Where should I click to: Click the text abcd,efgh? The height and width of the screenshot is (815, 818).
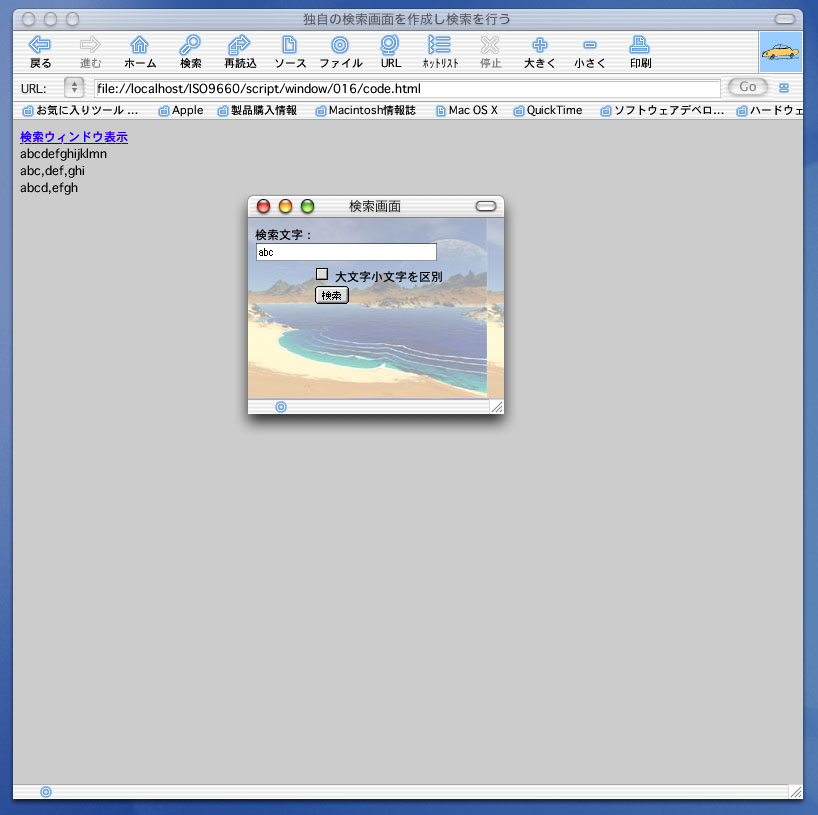[x=49, y=187]
